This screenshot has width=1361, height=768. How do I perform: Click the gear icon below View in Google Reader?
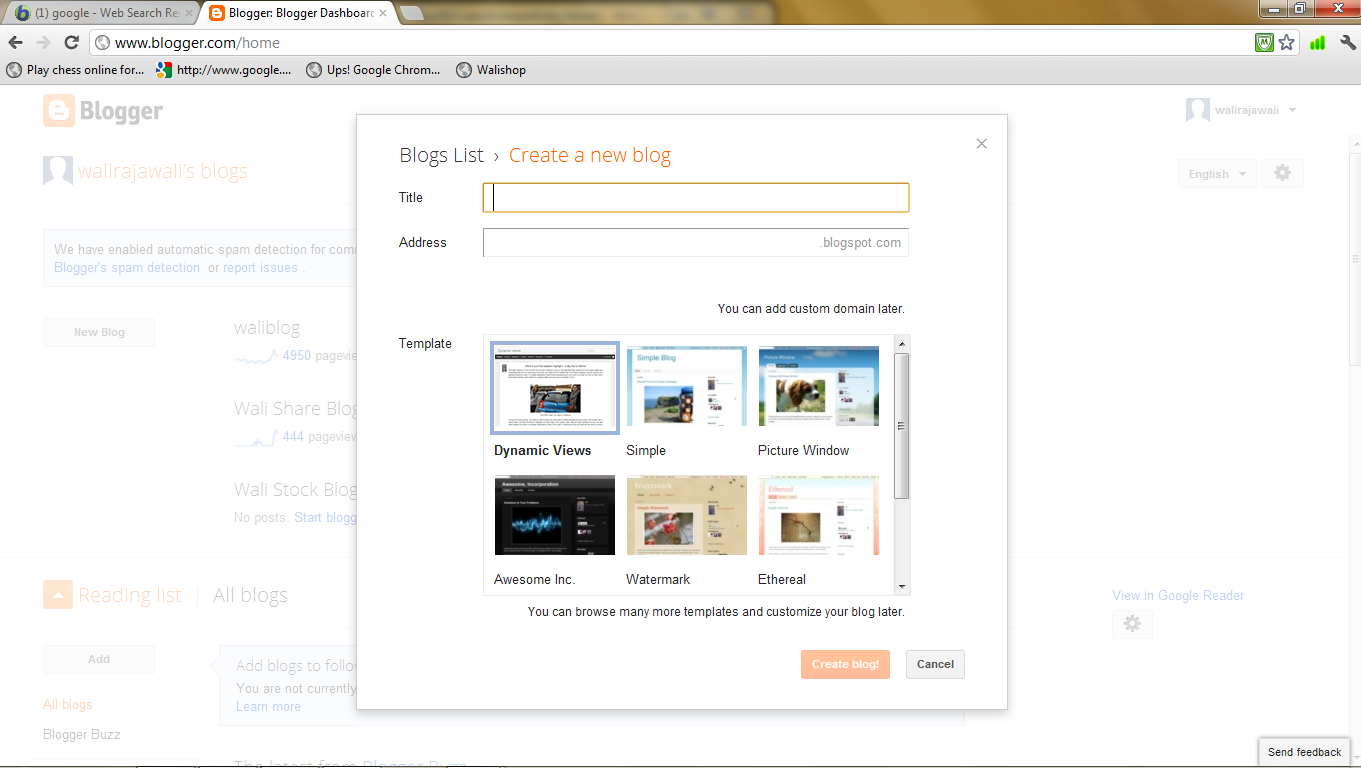(x=1131, y=624)
